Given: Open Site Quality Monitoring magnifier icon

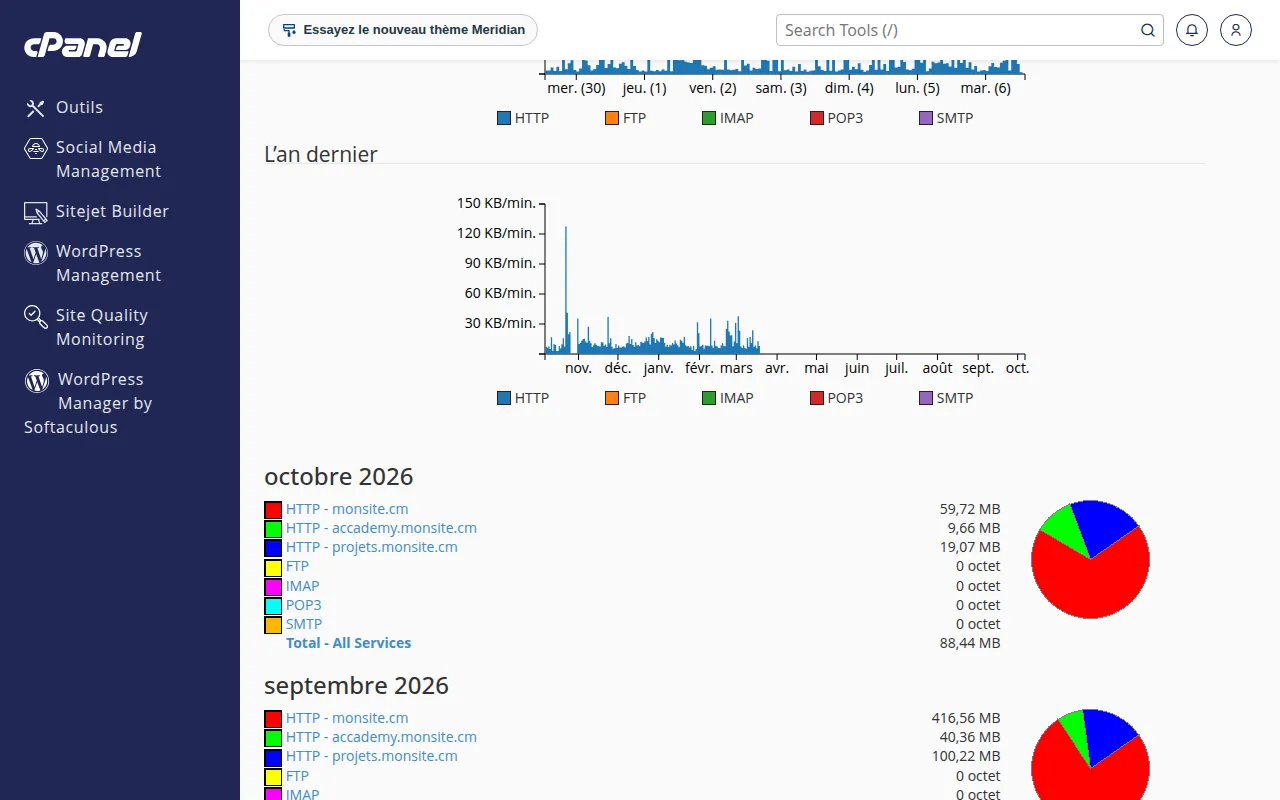Looking at the screenshot, I should [36, 316].
